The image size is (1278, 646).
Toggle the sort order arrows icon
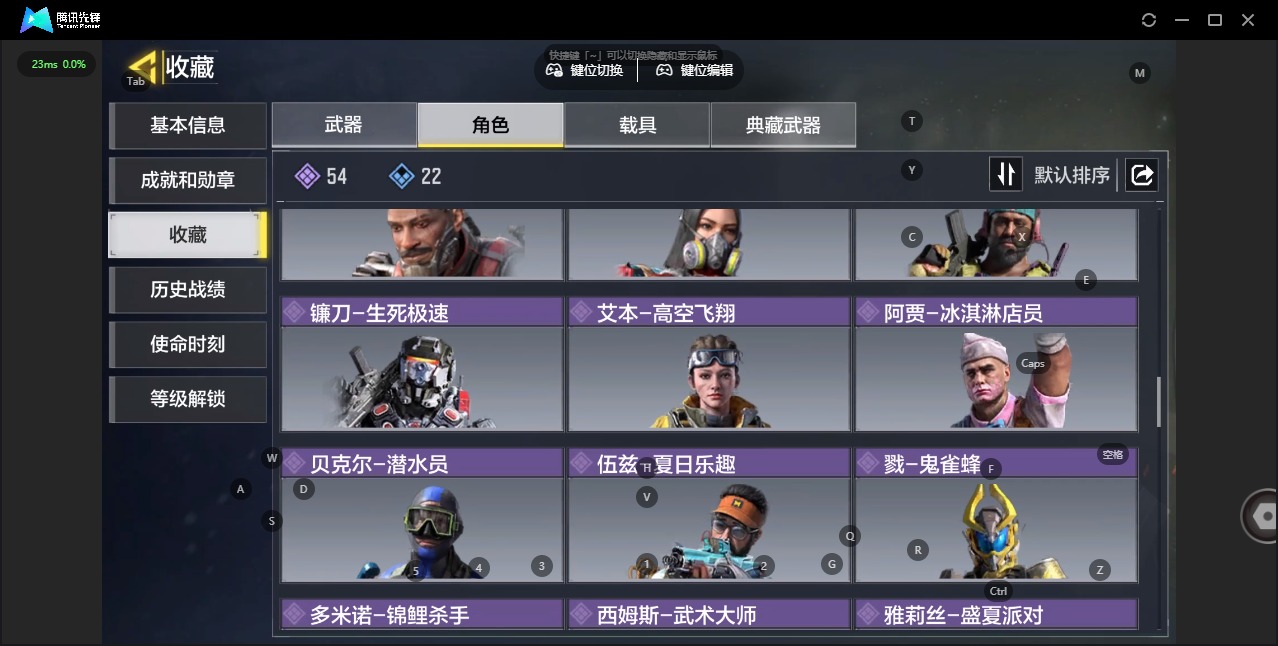(x=1006, y=175)
